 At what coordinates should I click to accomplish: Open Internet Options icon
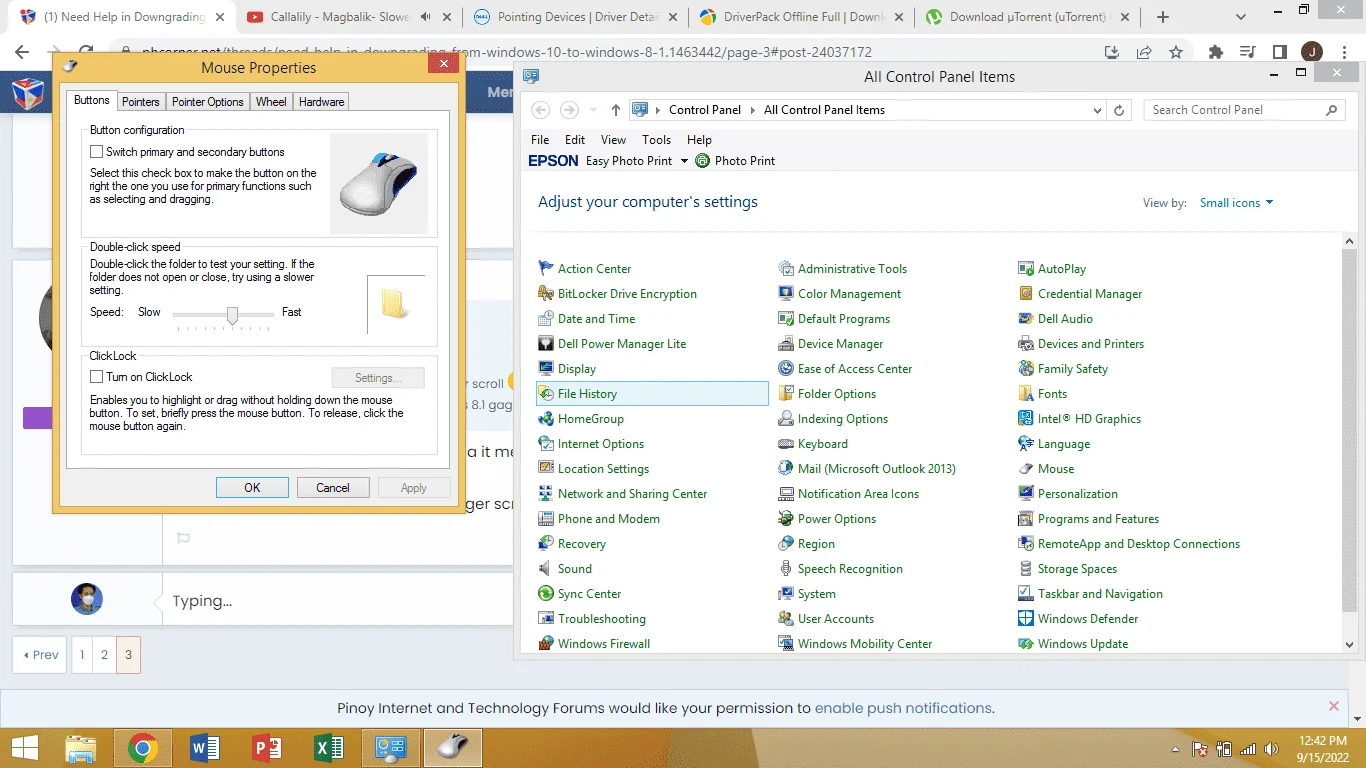point(546,443)
